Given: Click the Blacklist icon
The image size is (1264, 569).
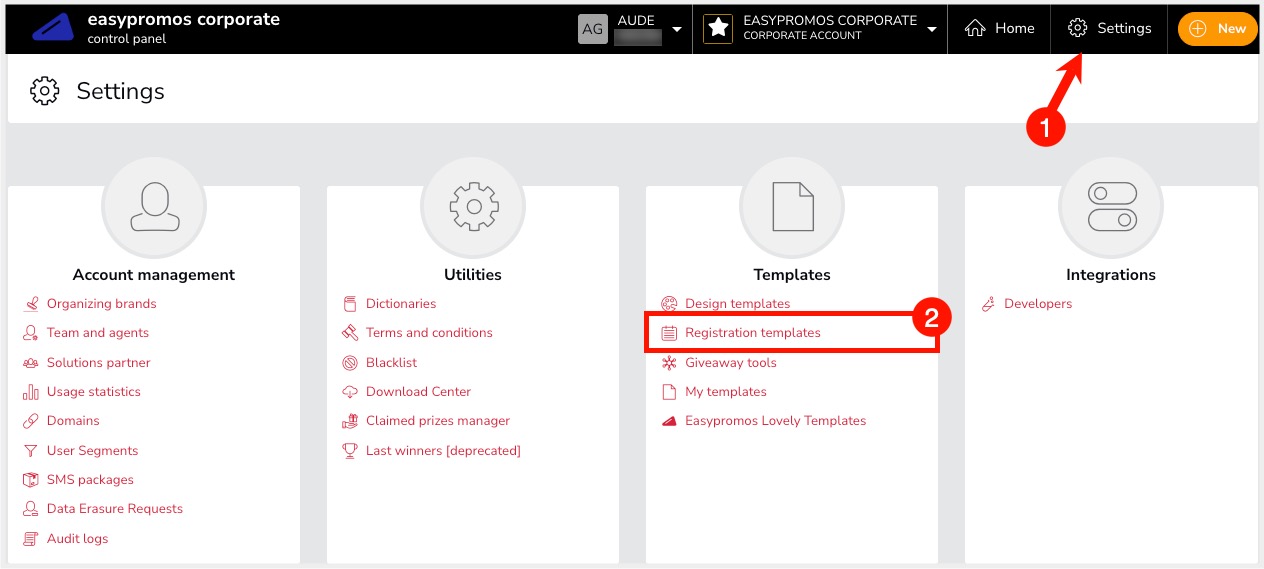Looking at the screenshot, I should (350, 363).
